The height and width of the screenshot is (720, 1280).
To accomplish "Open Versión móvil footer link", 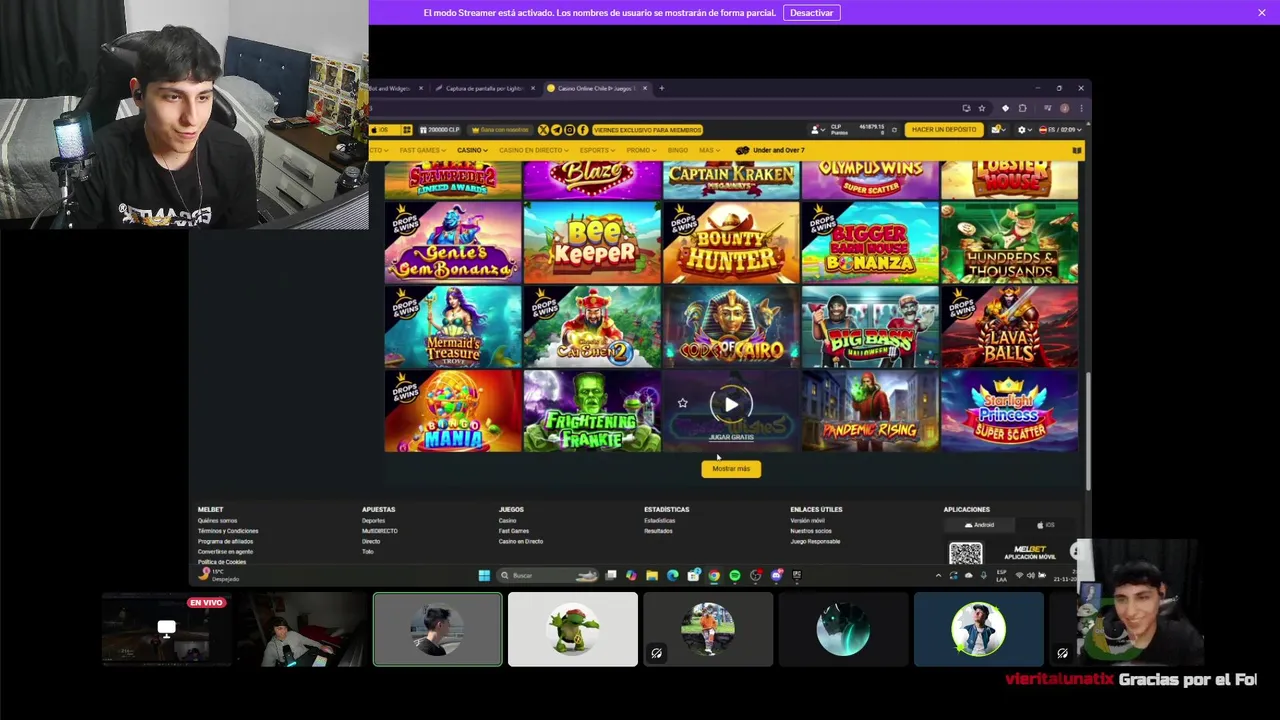I will pos(807,520).
